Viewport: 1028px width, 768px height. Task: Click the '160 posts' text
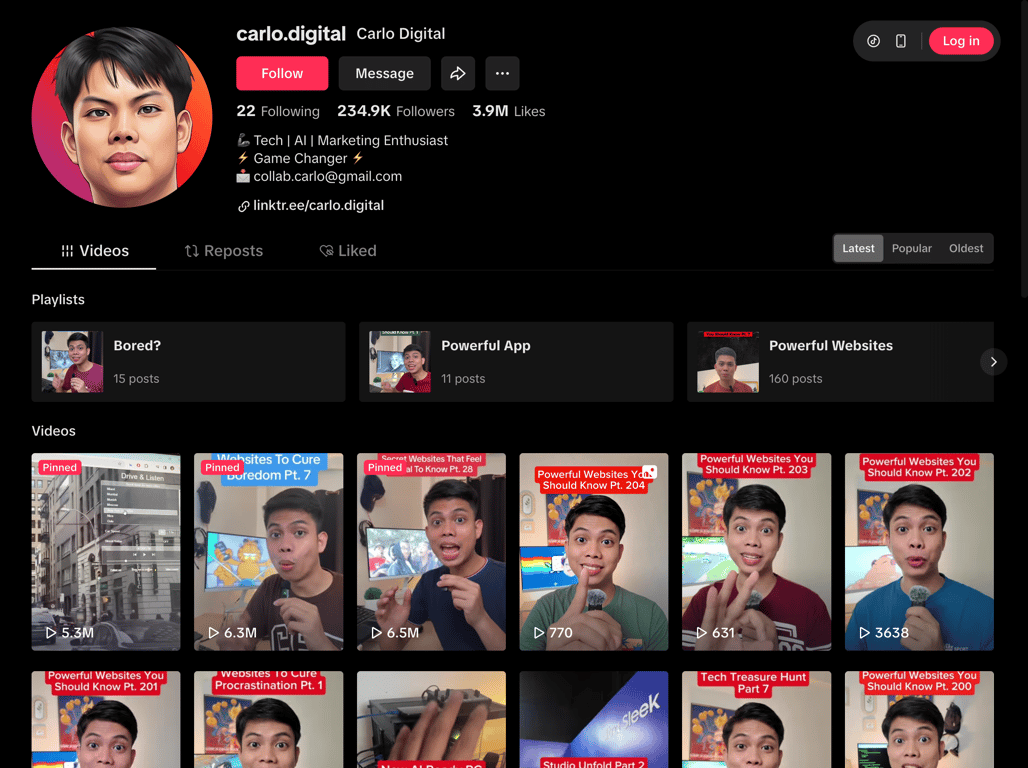point(795,378)
